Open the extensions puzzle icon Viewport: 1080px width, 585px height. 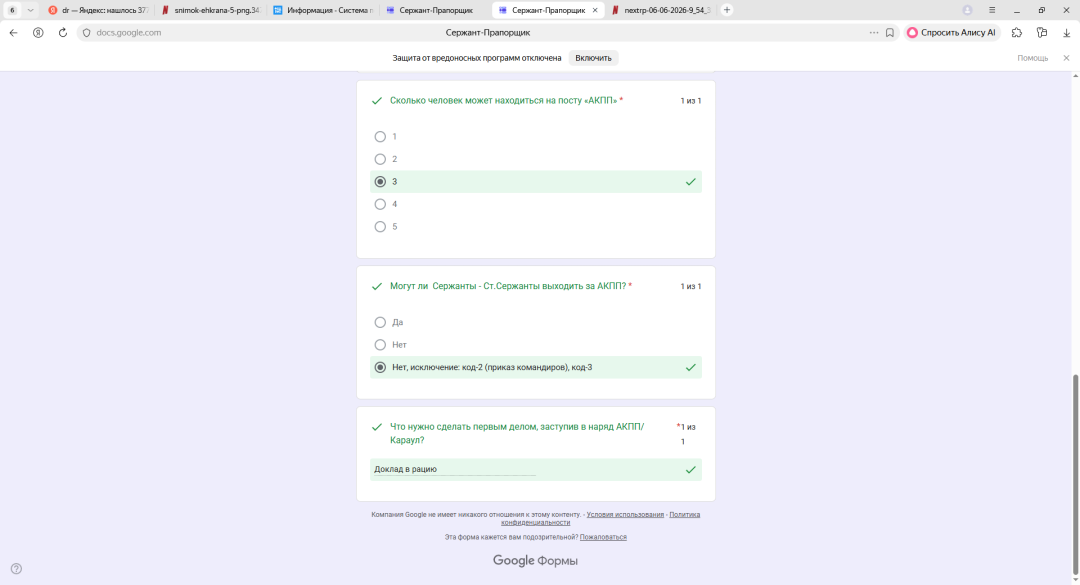coord(1017,32)
